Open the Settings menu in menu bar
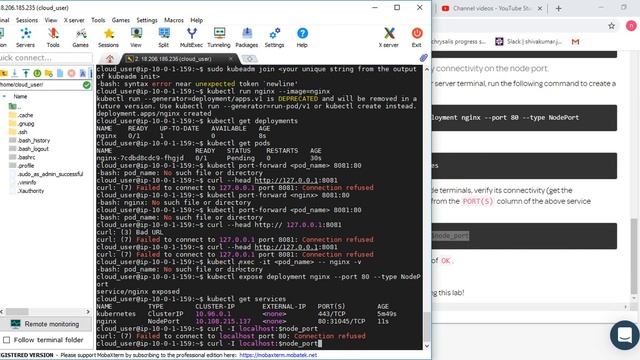Image resolution: width=640 pixels, height=360 pixels. 147,20
